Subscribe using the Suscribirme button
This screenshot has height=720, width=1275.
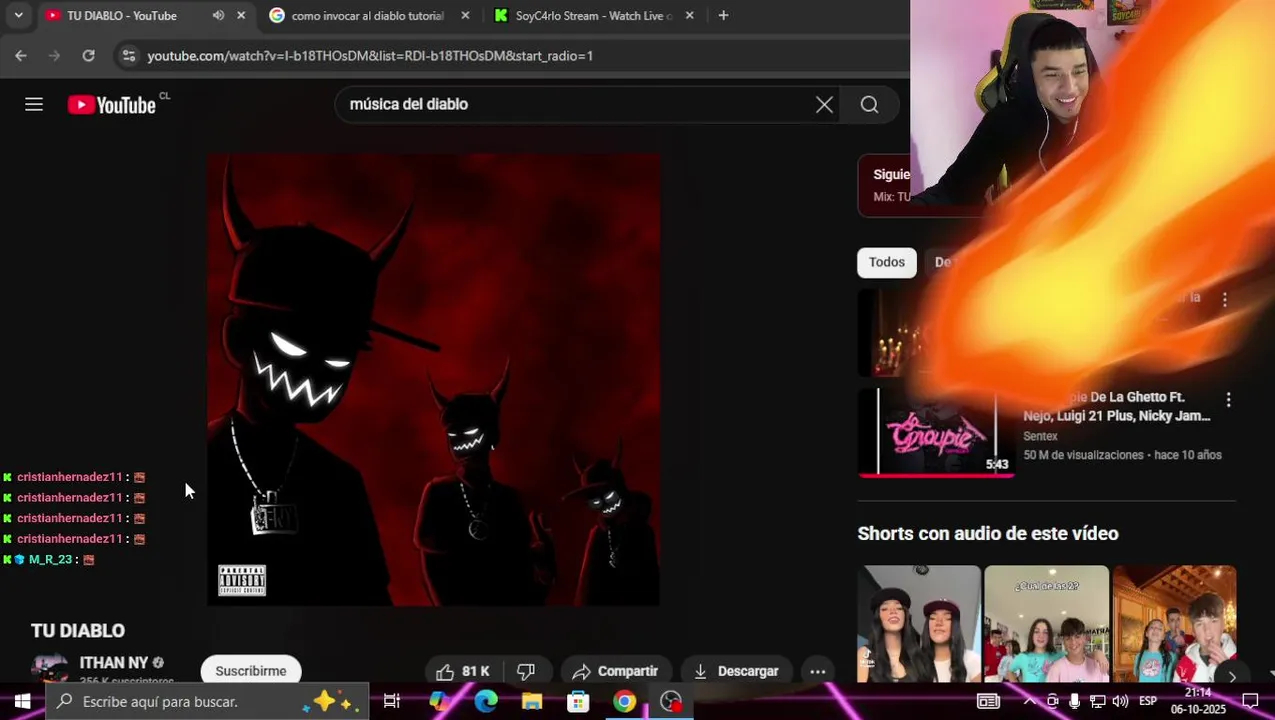pos(251,670)
